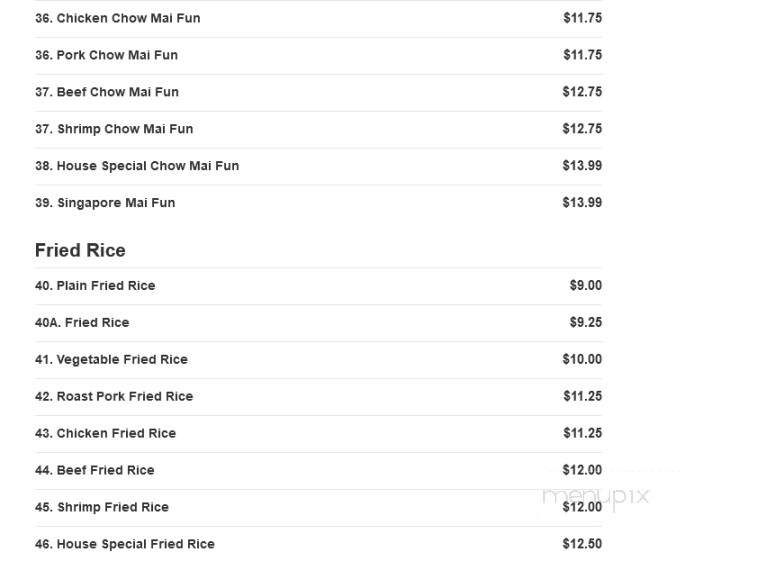This screenshot has height=579, width=775.
Task: Click the menupix watermark logo
Action: pyautogui.click(x=595, y=496)
